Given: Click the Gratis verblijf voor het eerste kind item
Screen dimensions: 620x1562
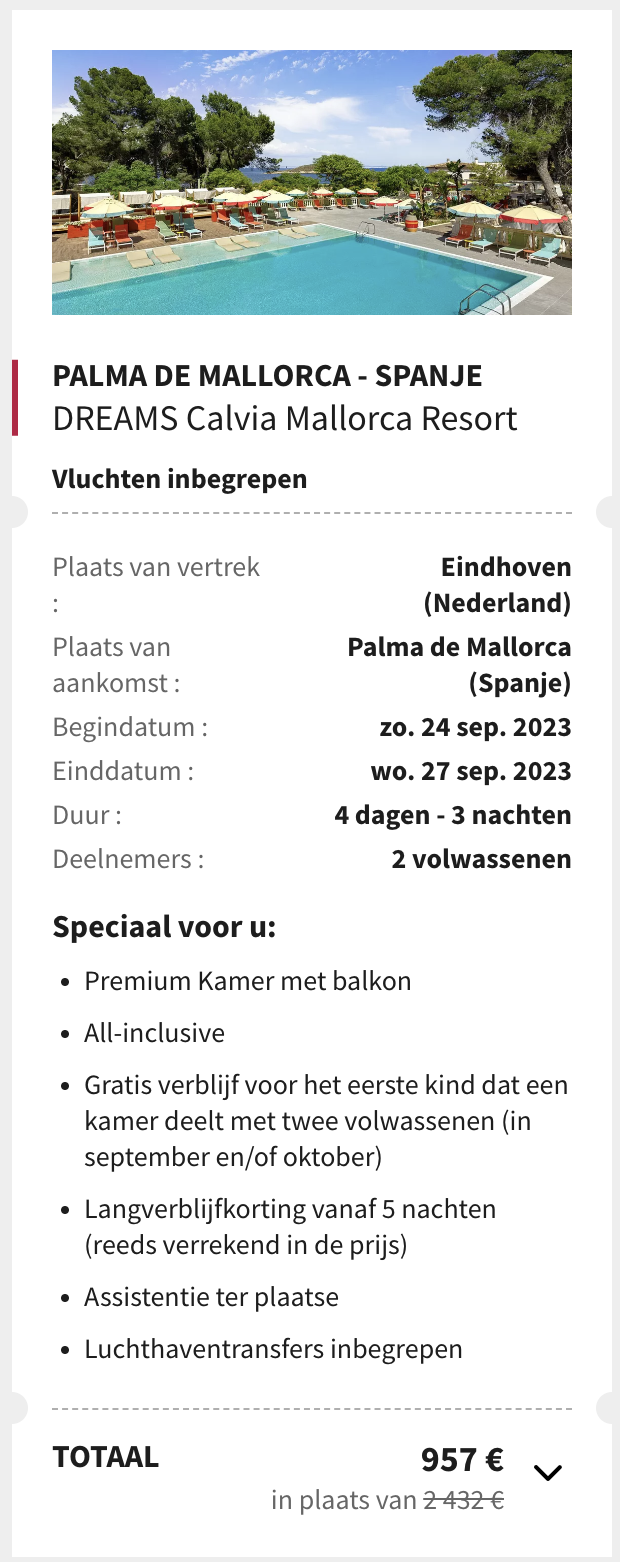Looking at the screenshot, I should point(326,1121).
